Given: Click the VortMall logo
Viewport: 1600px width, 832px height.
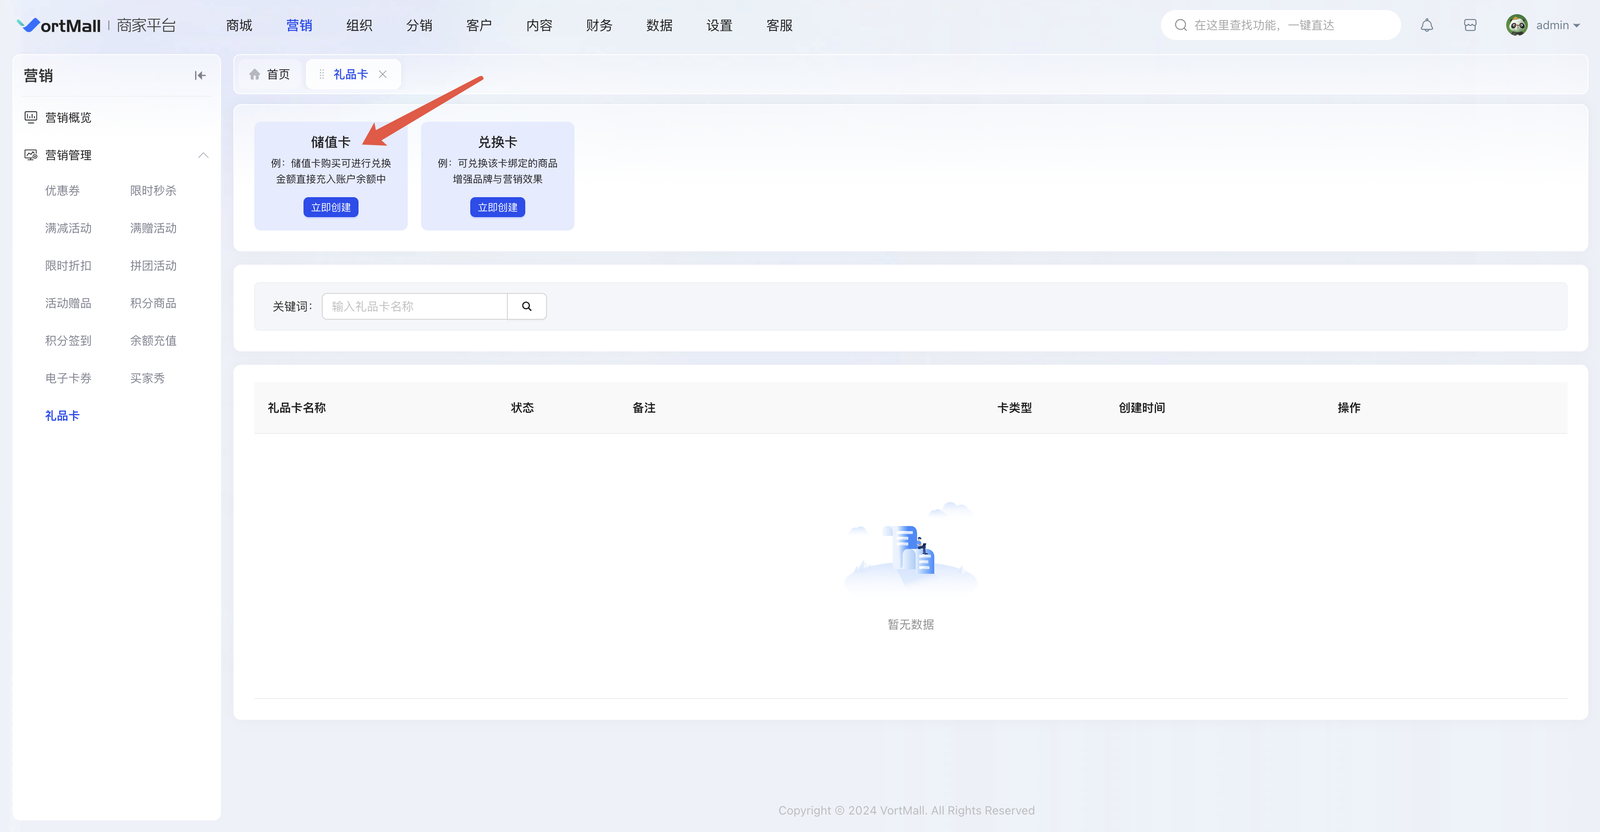Looking at the screenshot, I should tap(60, 26).
